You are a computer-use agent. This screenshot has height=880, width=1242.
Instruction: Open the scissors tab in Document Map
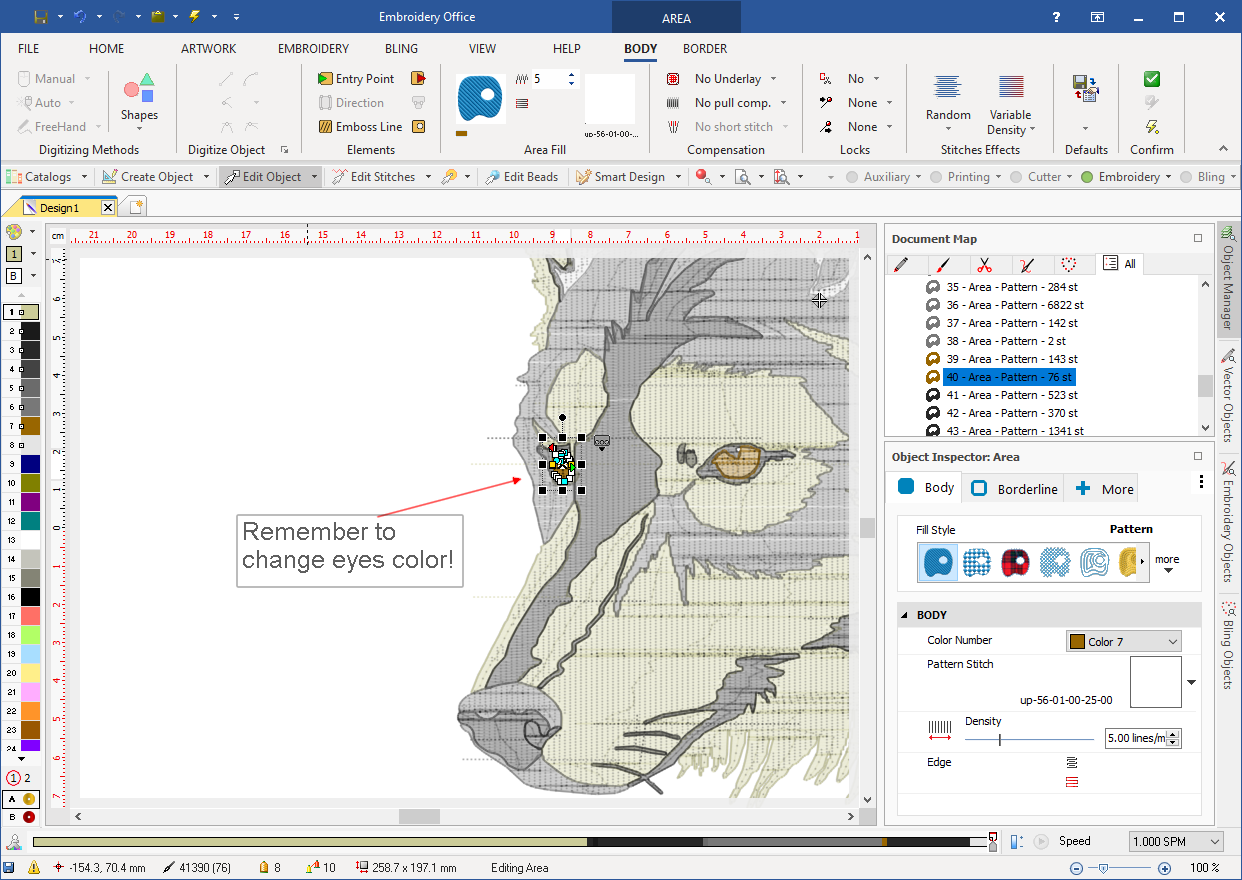pyautogui.click(x=984, y=264)
